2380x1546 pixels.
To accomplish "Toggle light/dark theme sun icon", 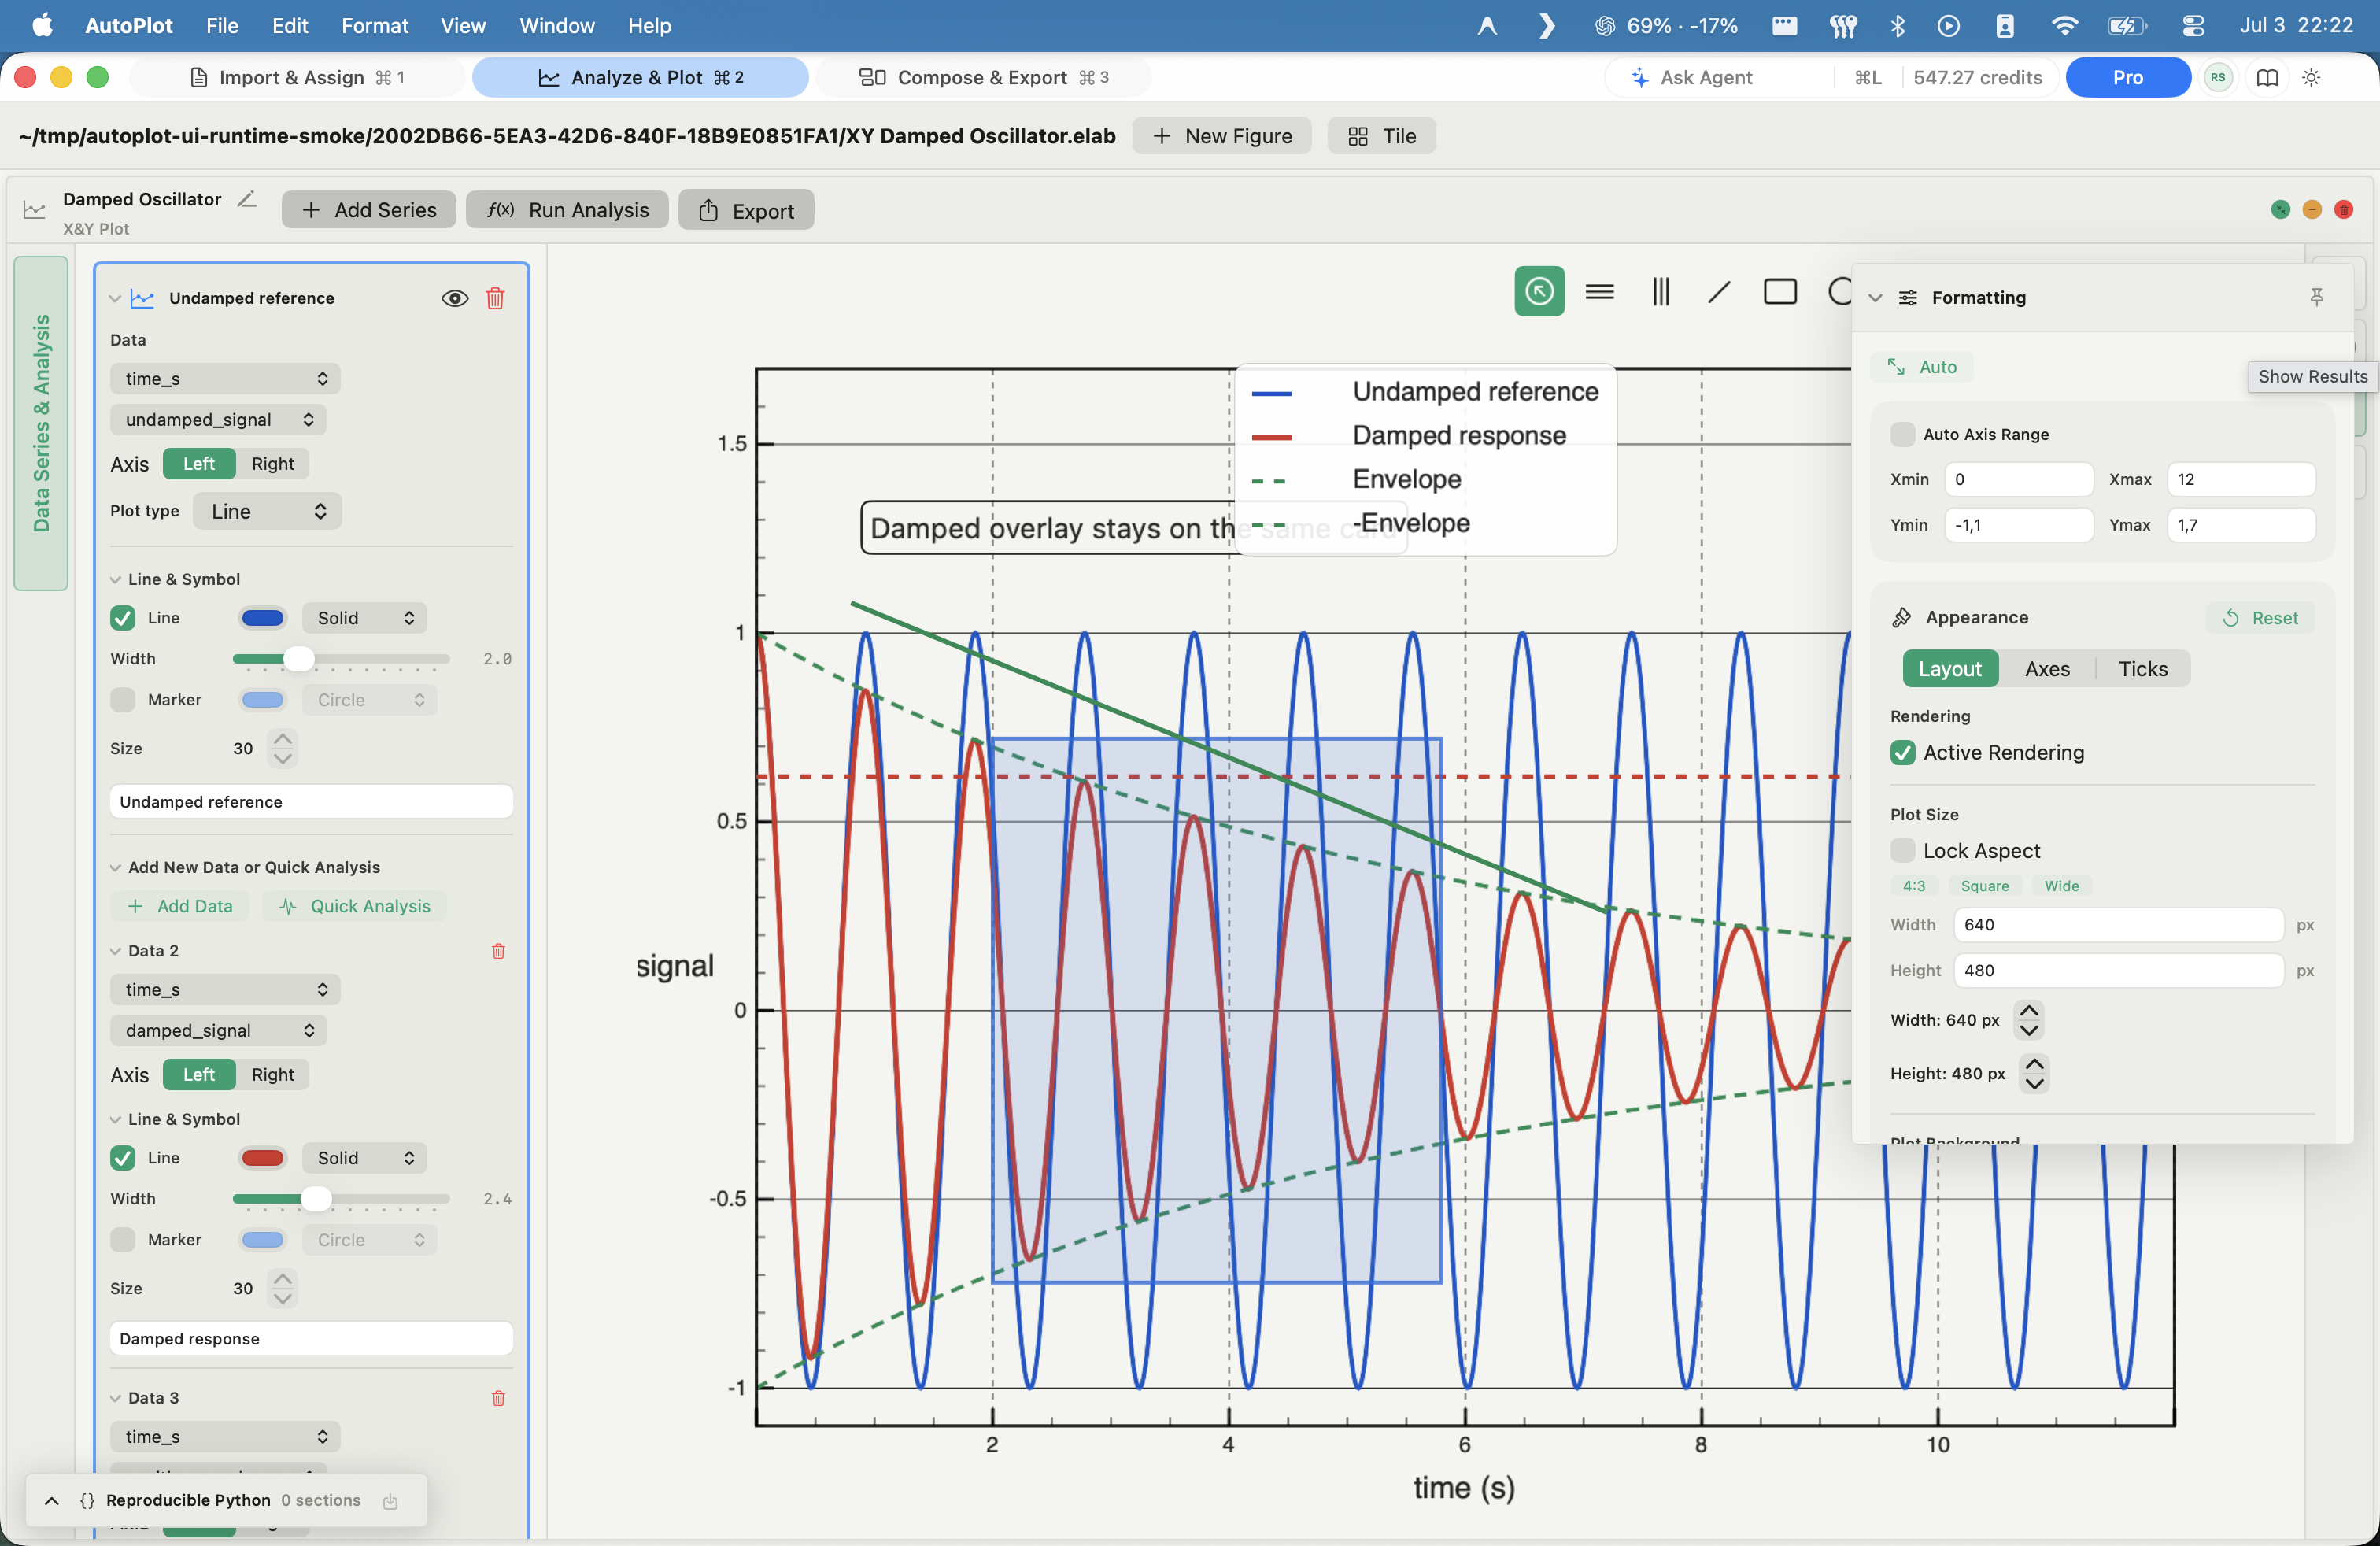I will click(2311, 77).
